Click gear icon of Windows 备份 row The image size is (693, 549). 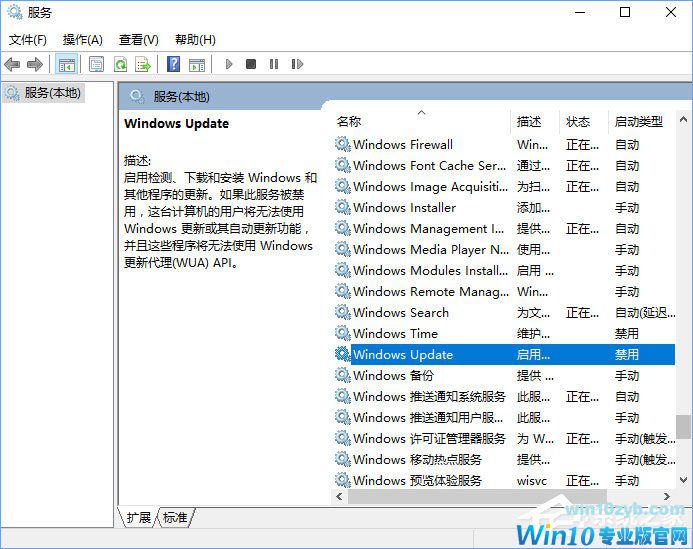343,375
